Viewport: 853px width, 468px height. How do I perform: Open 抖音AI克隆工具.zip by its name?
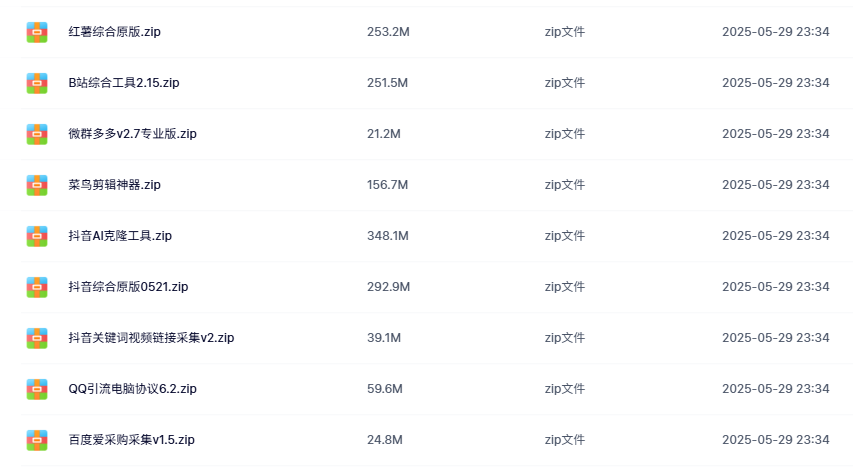pyautogui.click(x=120, y=236)
